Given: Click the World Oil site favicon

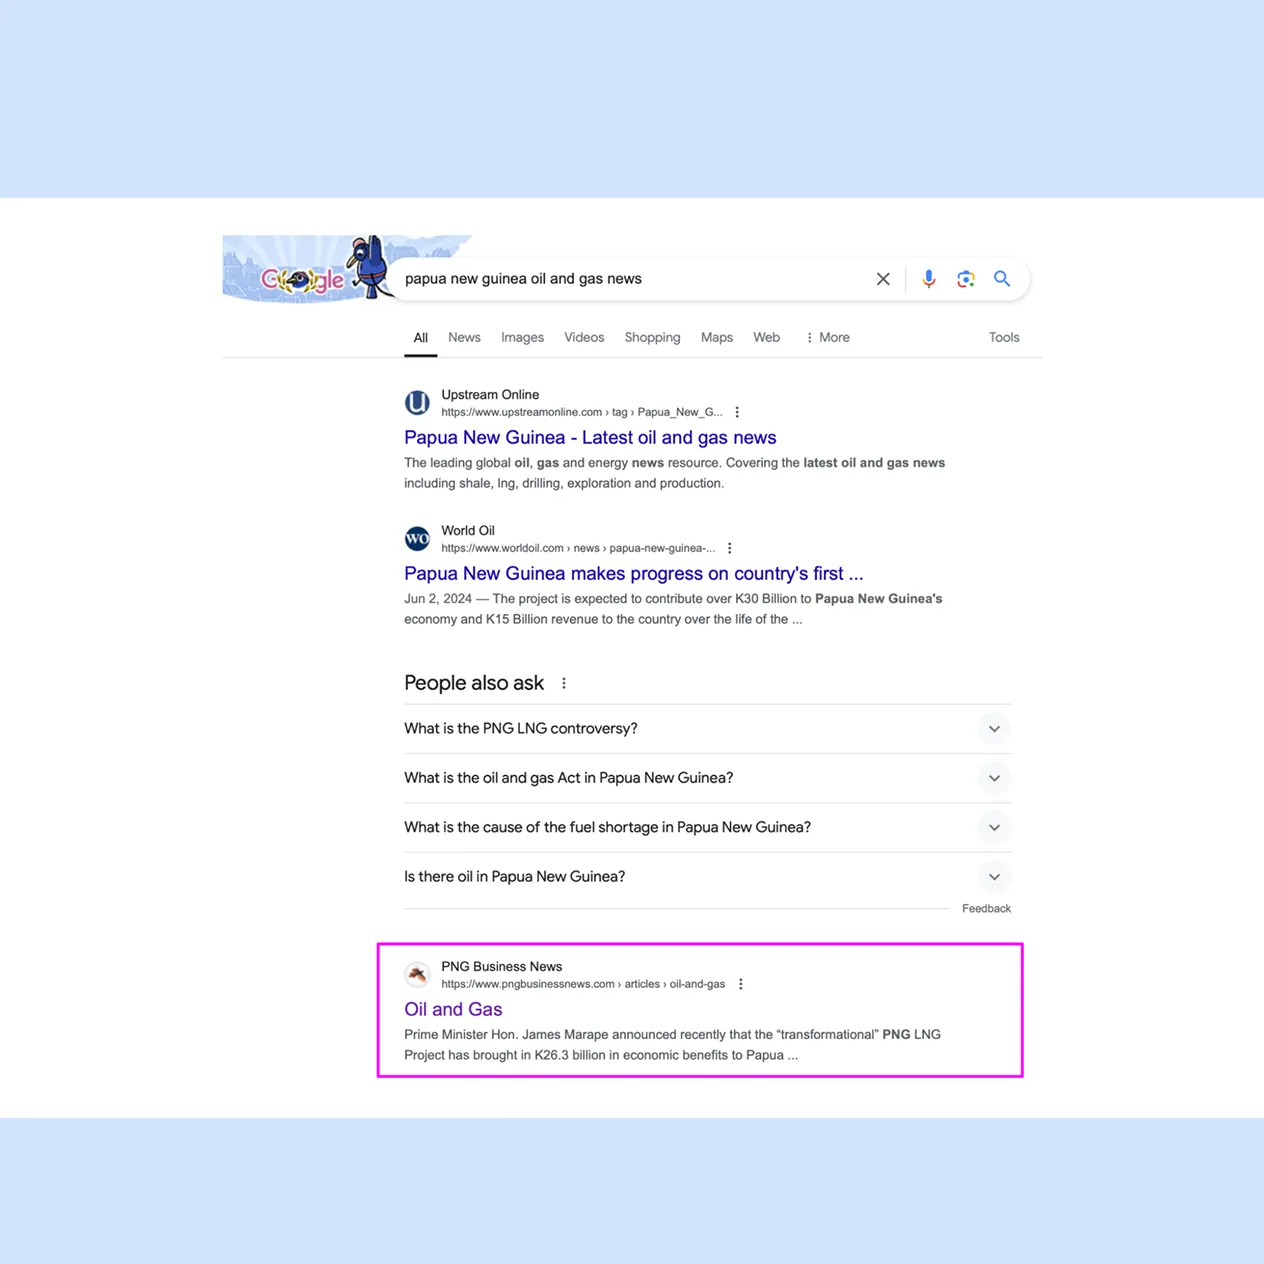Looking at the screenshot, I should point(417,539).
